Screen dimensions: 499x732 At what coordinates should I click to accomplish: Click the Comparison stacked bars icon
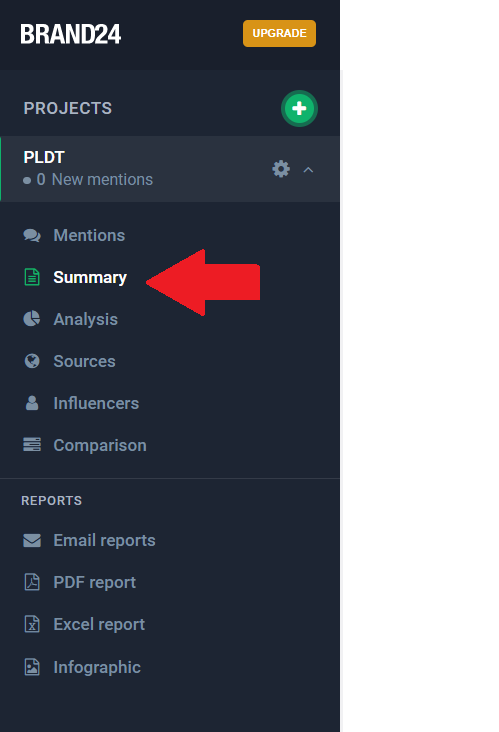click(x=32, y=444)
